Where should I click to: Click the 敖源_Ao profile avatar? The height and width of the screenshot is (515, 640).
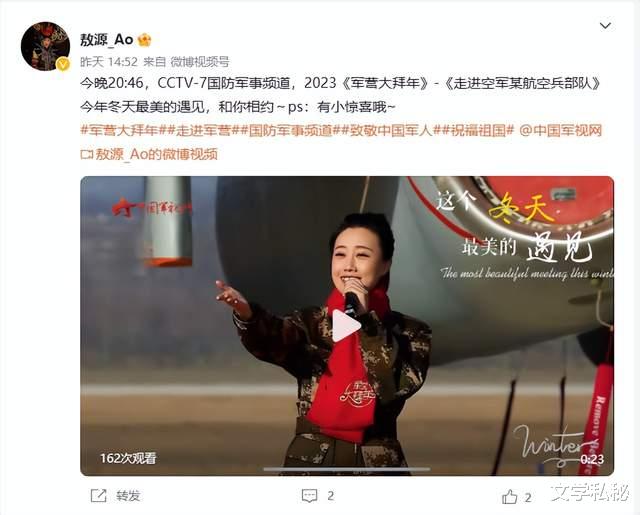tap(45, 46)
